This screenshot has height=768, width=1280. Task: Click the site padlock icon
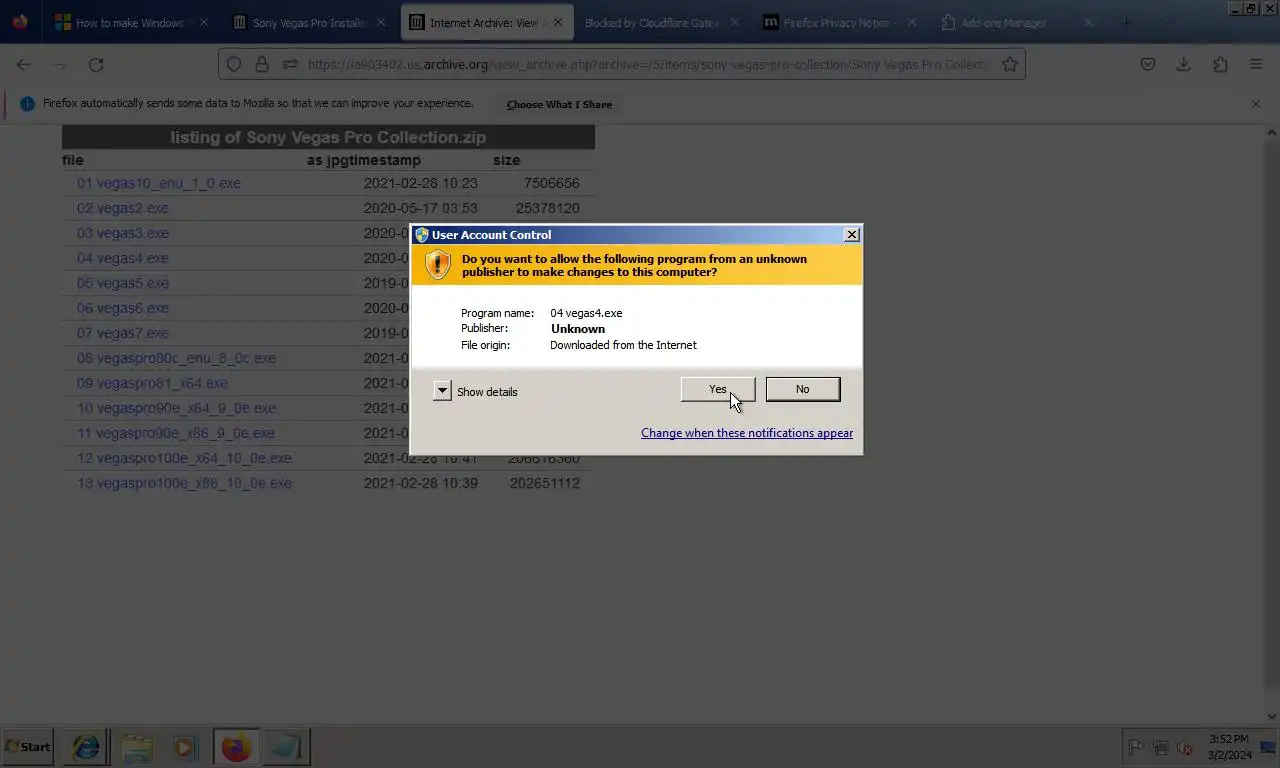point(262,64)
